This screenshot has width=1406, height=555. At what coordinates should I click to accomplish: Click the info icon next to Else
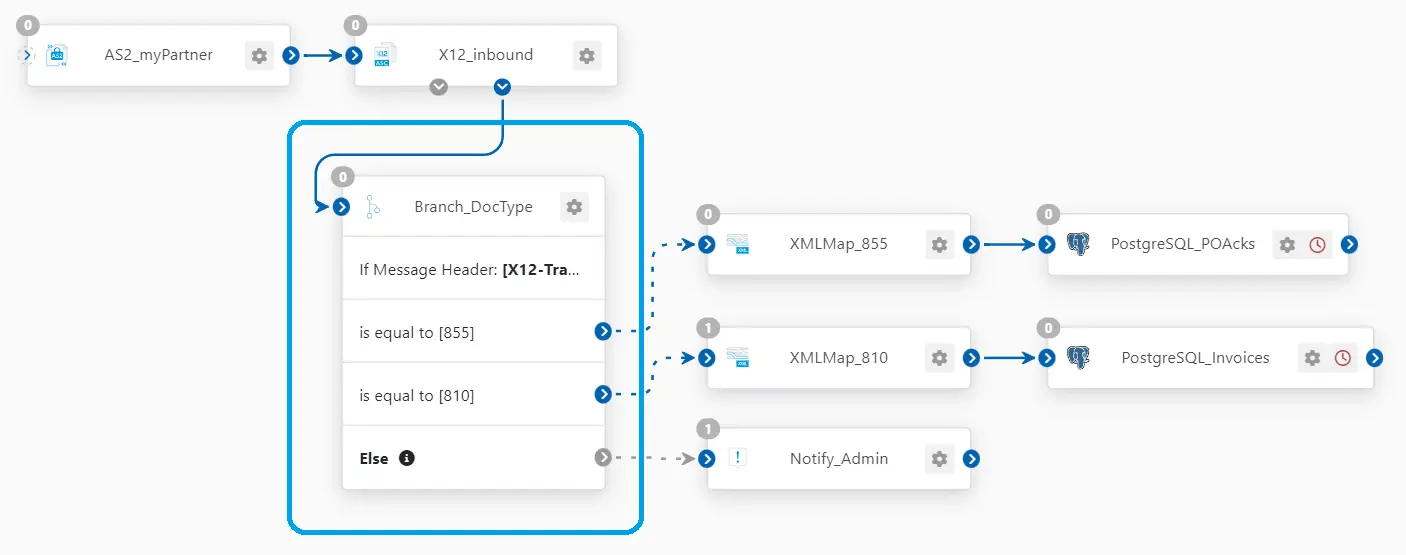pyautogui.click(x=406, y=458)
